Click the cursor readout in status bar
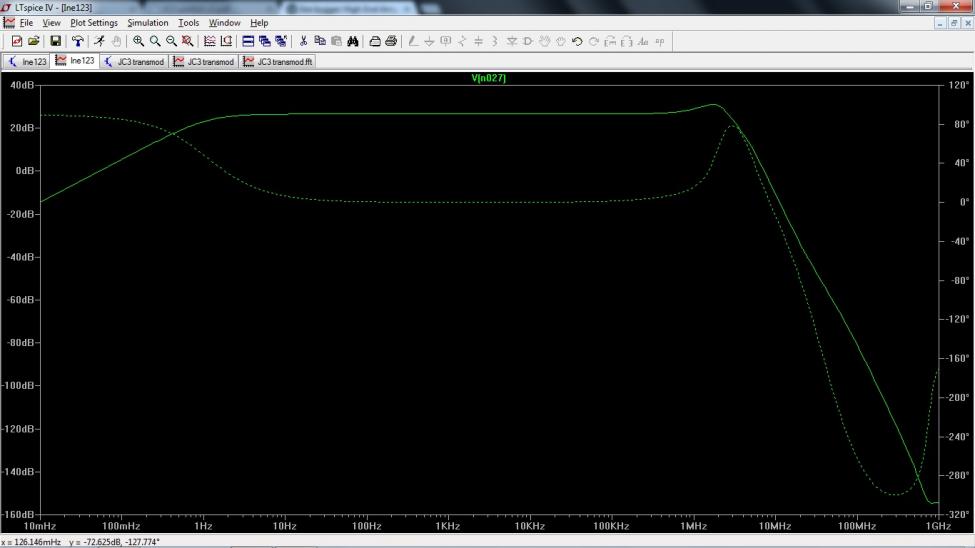The image size is (975, 548). pyautogui.click(x=81, y=542)
